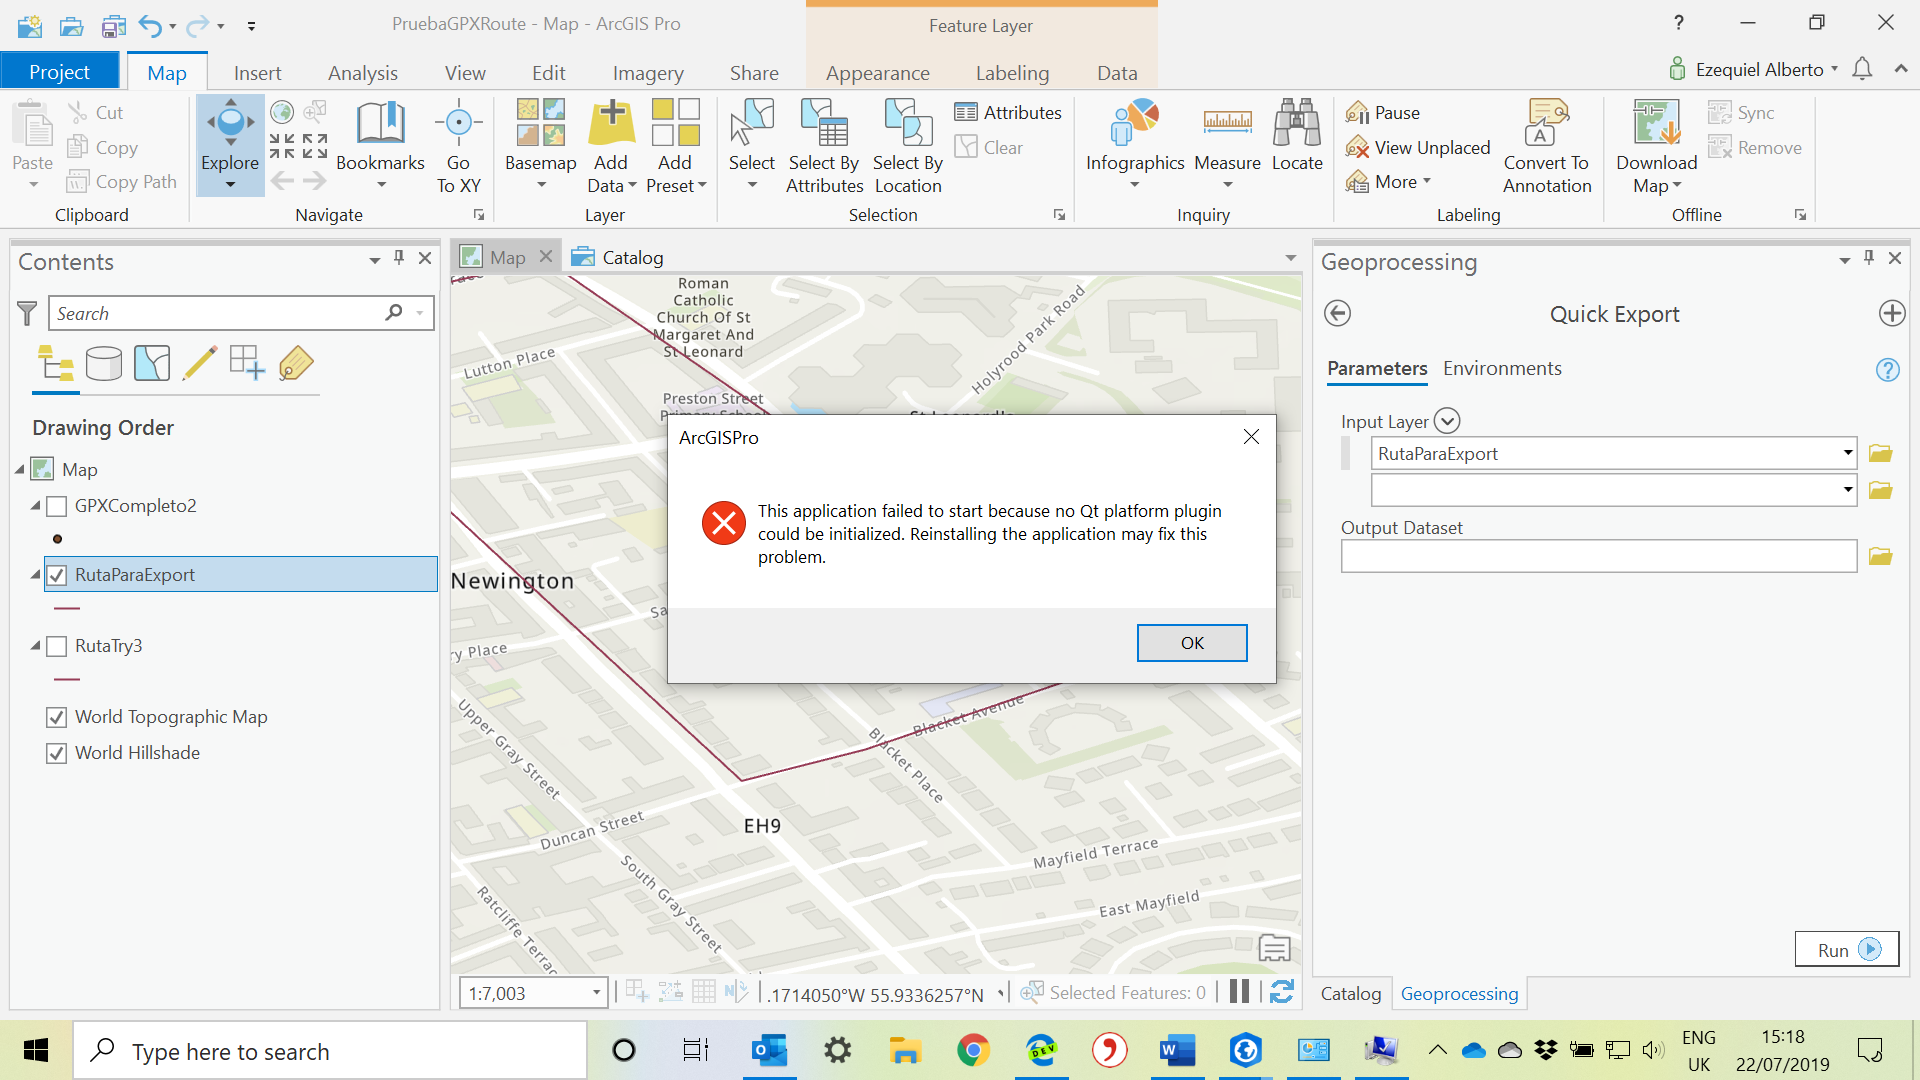Toggle the RutaTry3 layer checkbox
This screenshot has height=1080, width=1920.
point(57,646)
